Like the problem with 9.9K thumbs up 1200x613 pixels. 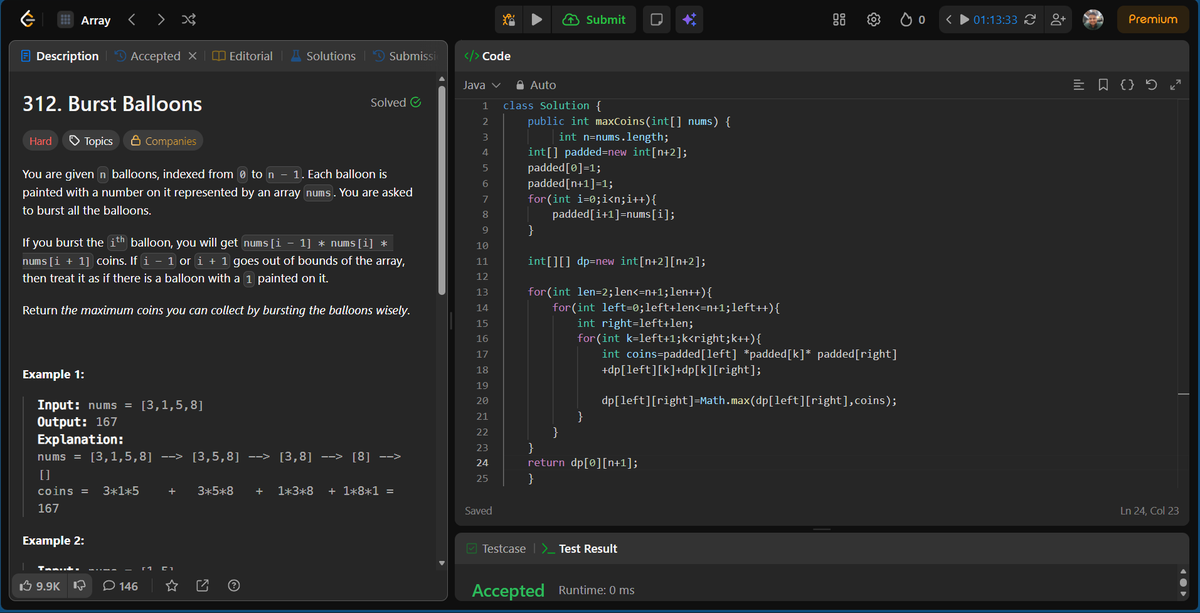[40, 586]
